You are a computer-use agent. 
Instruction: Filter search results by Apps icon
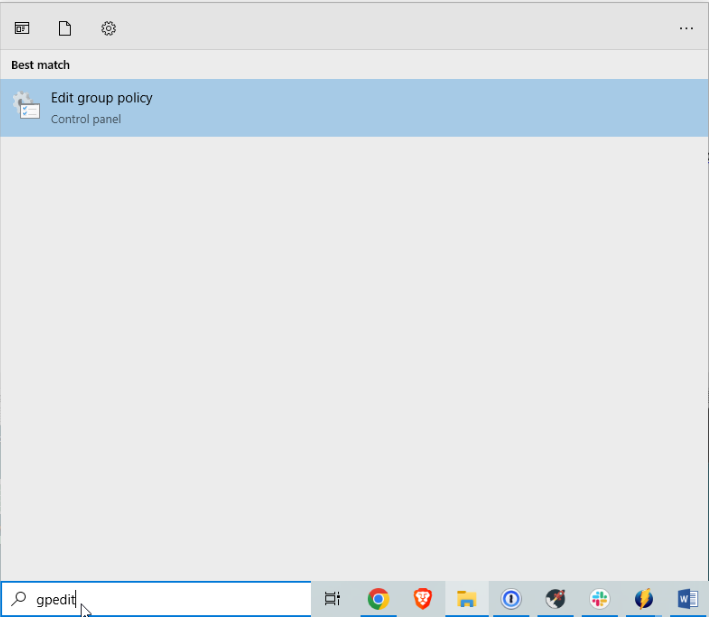coord(22,28)
